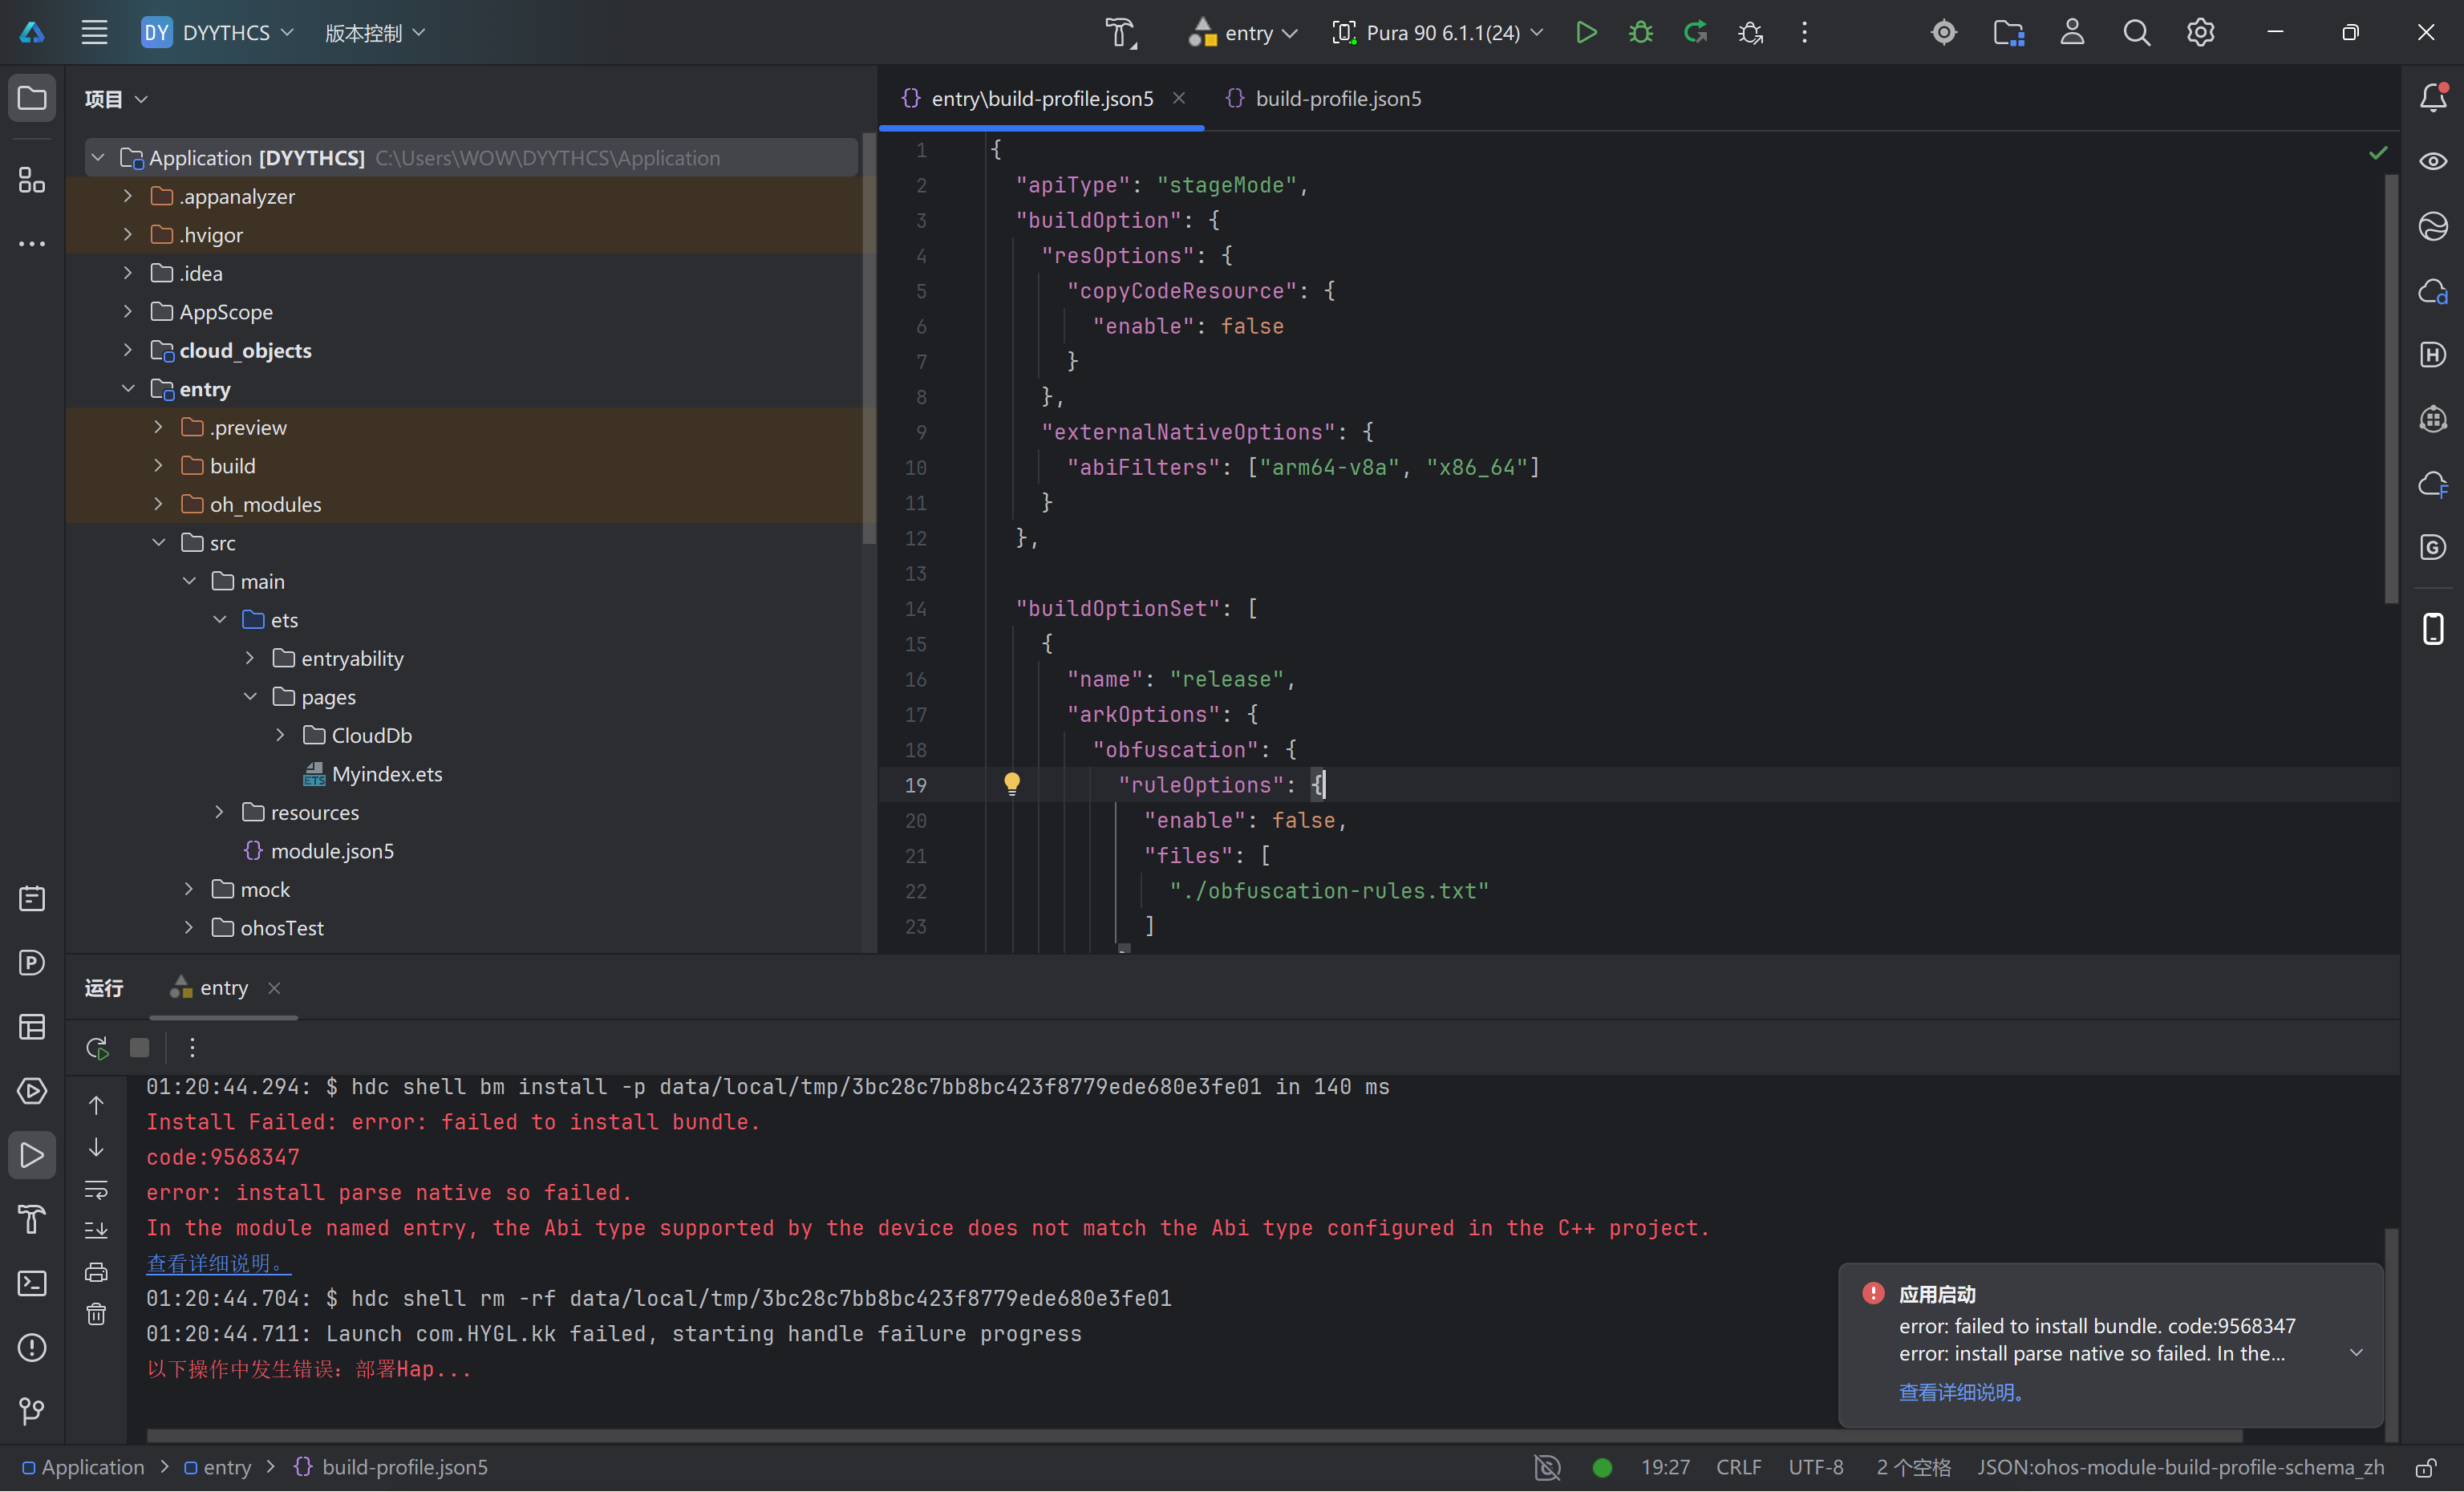Jump up the stack trace arrow
Image resolution: width=2464 pixels, height=1492 pixels.
click(x=96, y=1105)
